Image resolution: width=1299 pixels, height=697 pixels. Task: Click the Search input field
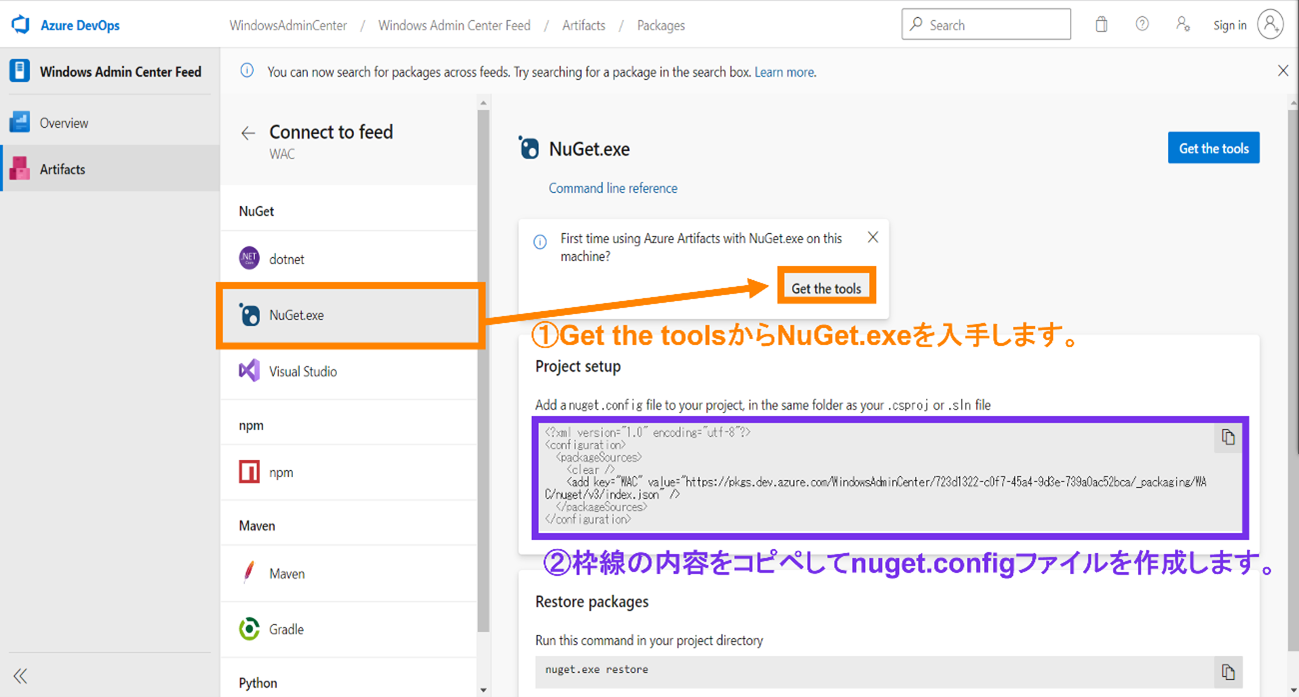point(986,25)
